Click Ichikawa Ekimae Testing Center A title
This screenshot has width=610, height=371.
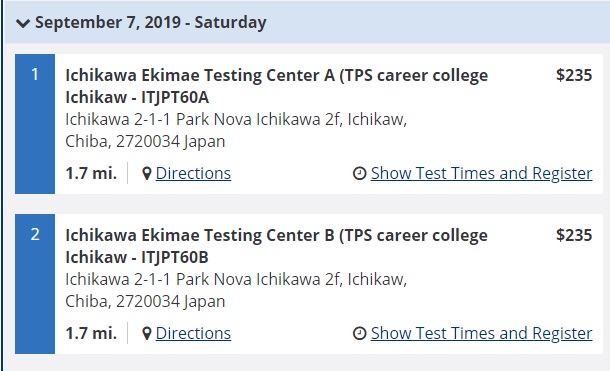(x=277, y=86)
